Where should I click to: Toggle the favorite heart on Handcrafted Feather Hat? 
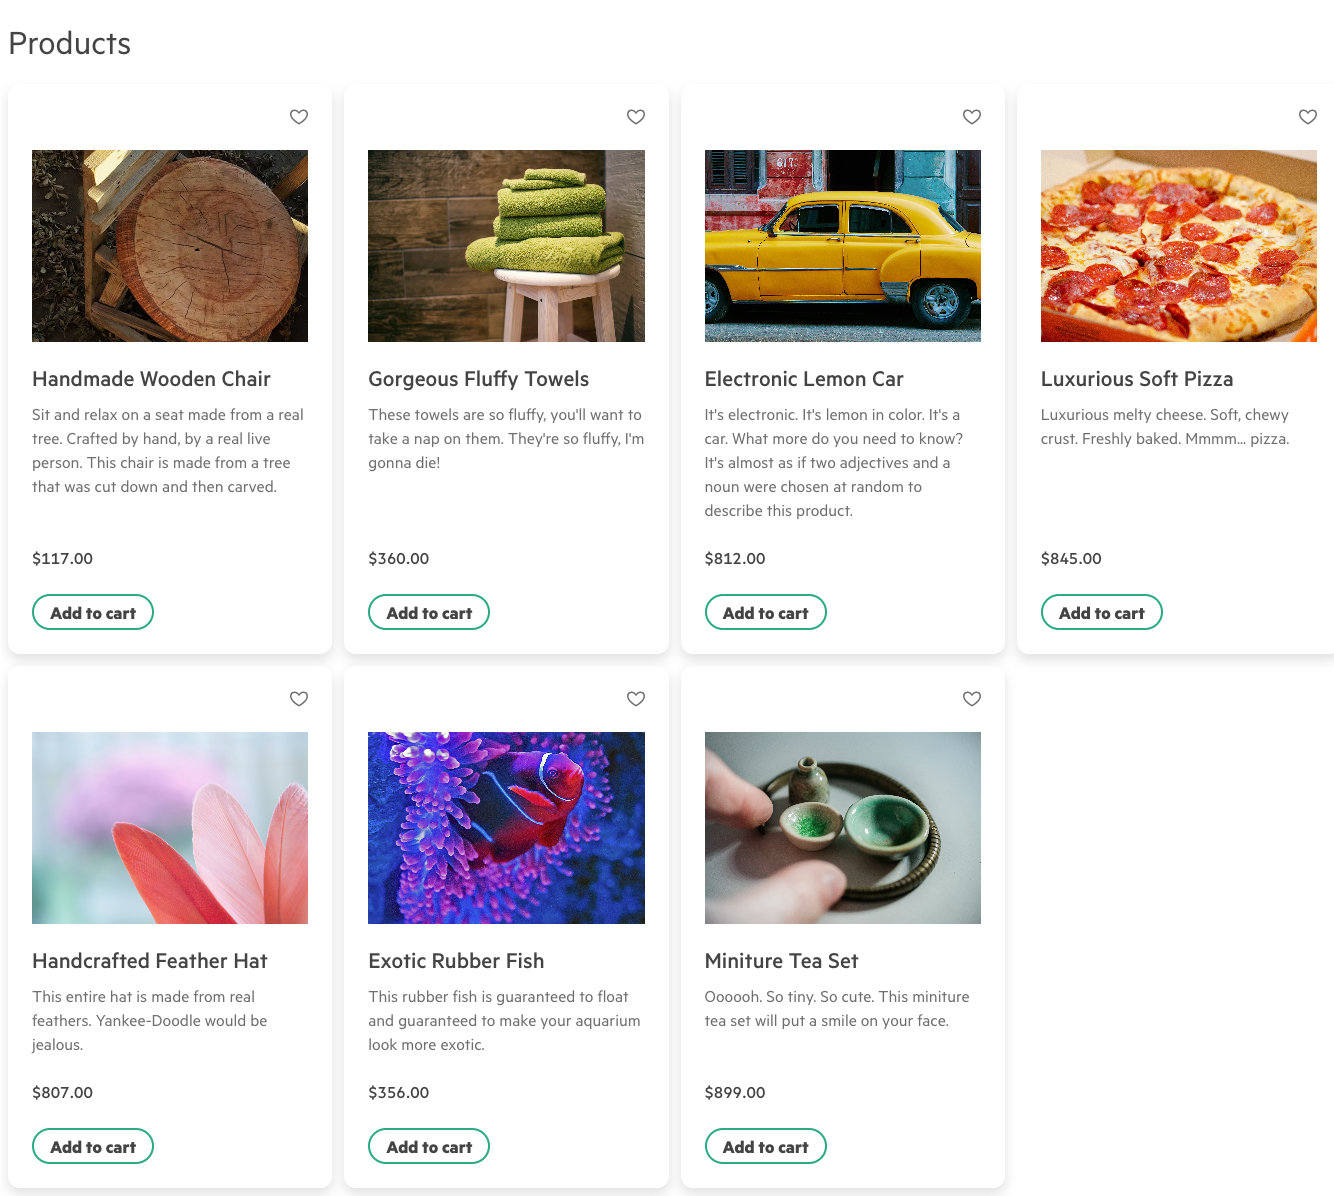(299, 699)
